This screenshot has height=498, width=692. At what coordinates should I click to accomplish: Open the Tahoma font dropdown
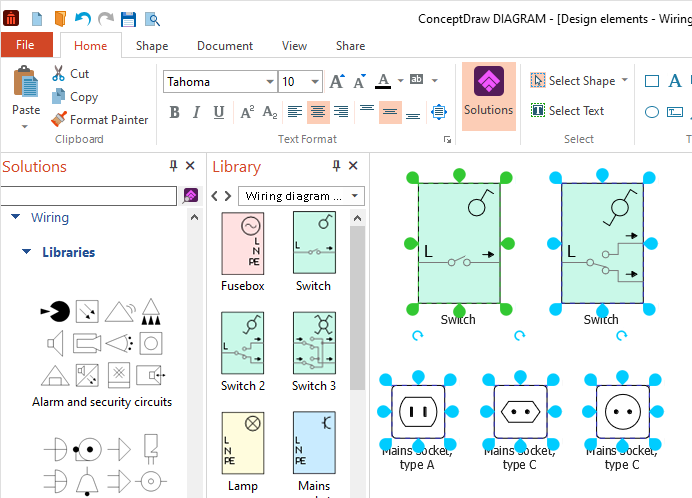[x=270, y=82]
